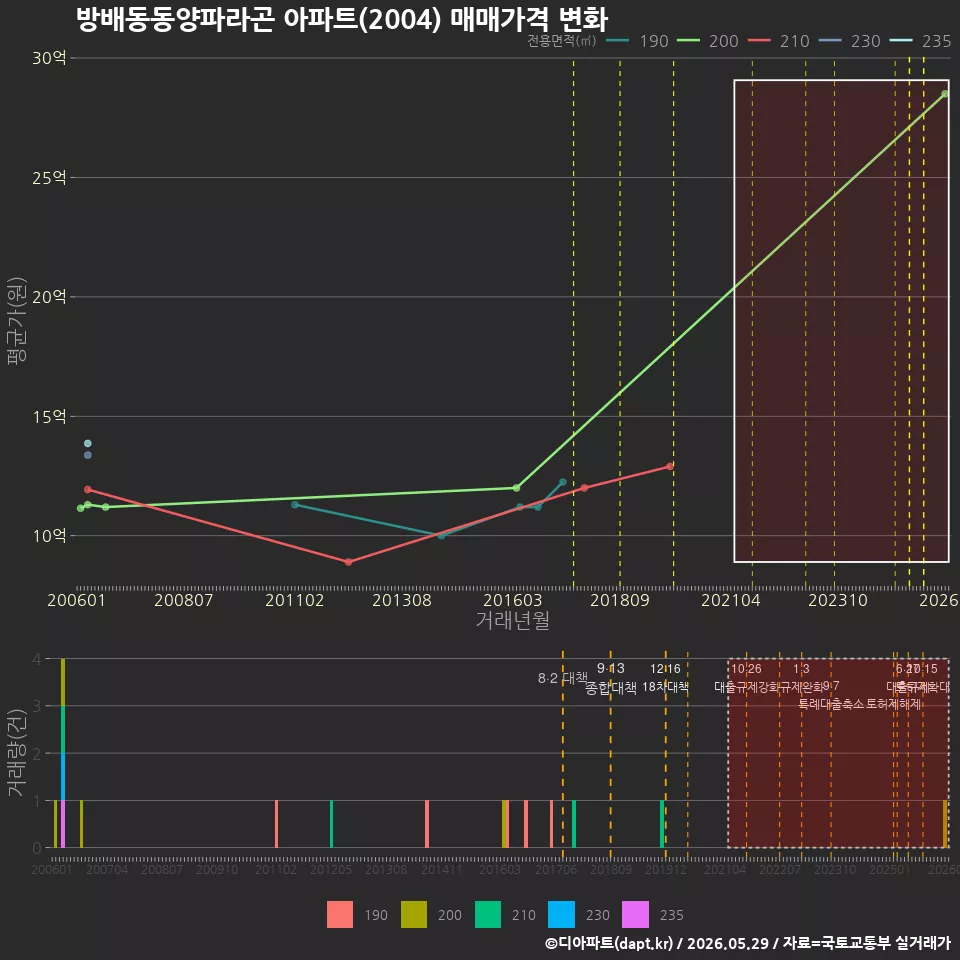Click 202501 on the volume chart x-axis
Image resolution: width=960 pixels, height=960 pixels.
click(890, 869)
